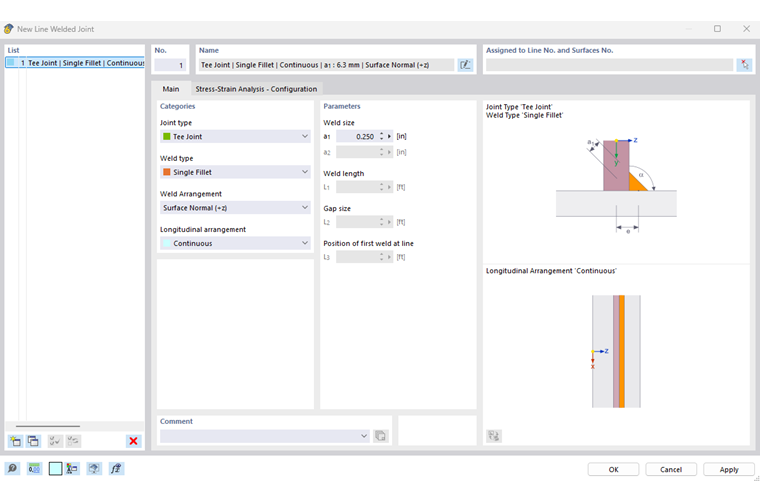Open the Comment dropdown list

pyautogui.click(x=265, y=436)
